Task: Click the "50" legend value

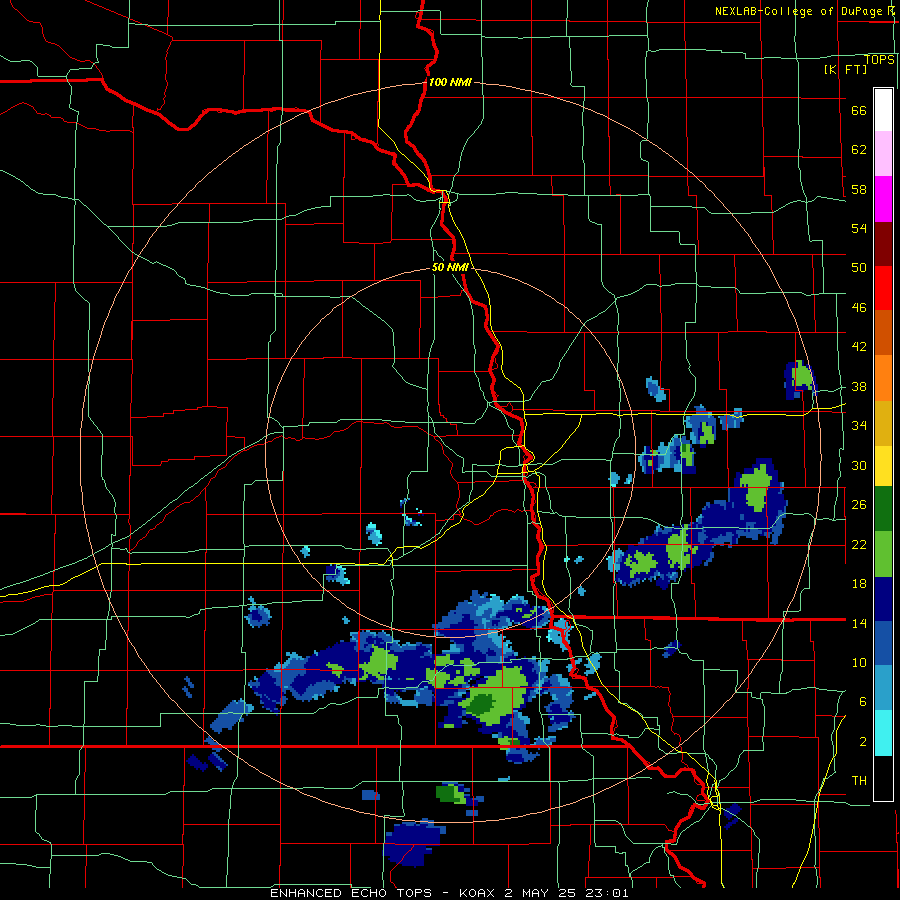Action: 859,268
